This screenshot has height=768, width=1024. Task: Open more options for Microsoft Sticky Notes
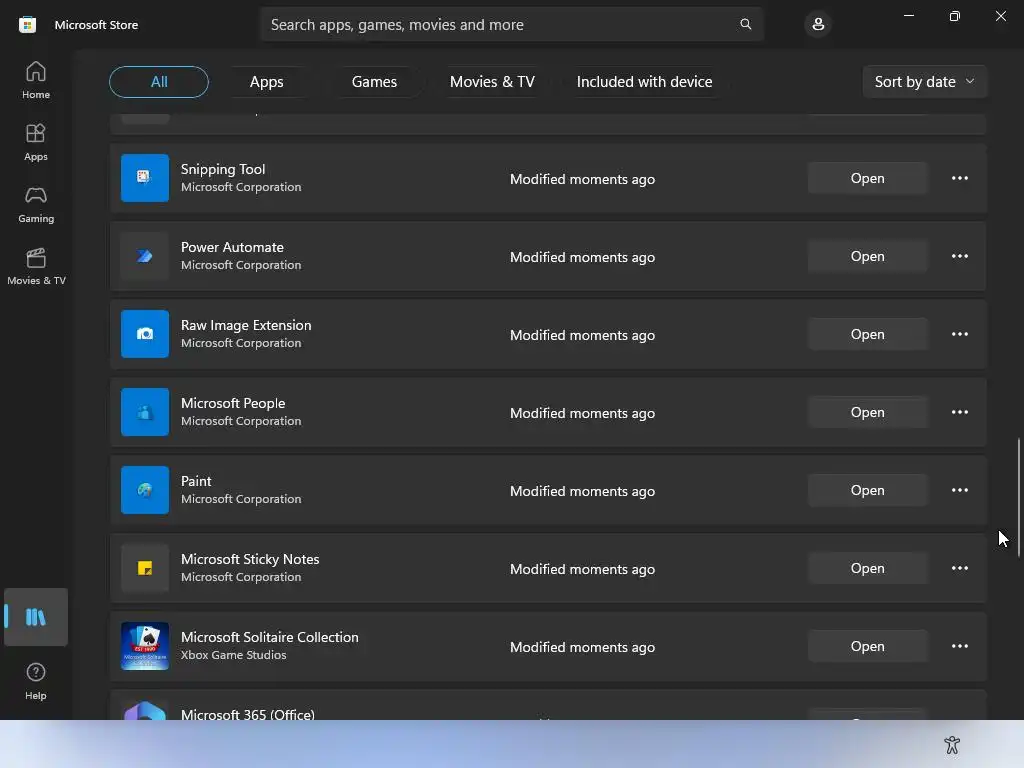[x=959, y=568]
